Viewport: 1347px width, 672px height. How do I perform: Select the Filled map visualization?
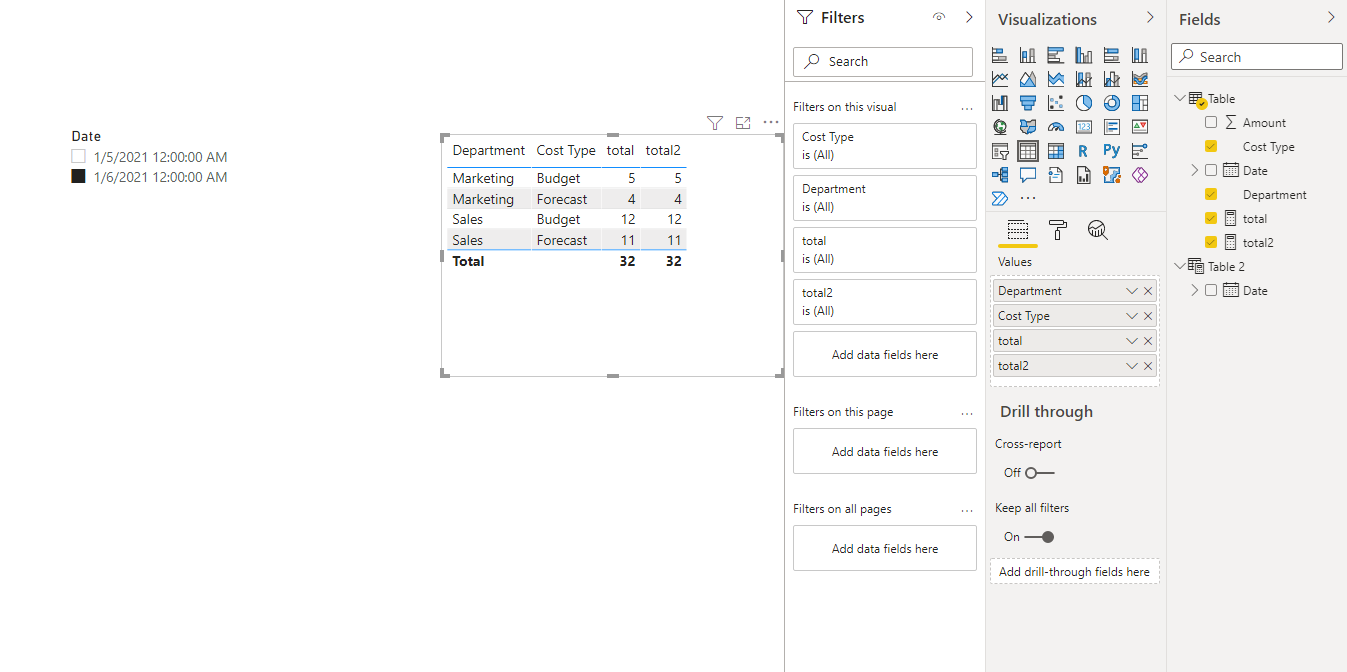click(1028, 127)
